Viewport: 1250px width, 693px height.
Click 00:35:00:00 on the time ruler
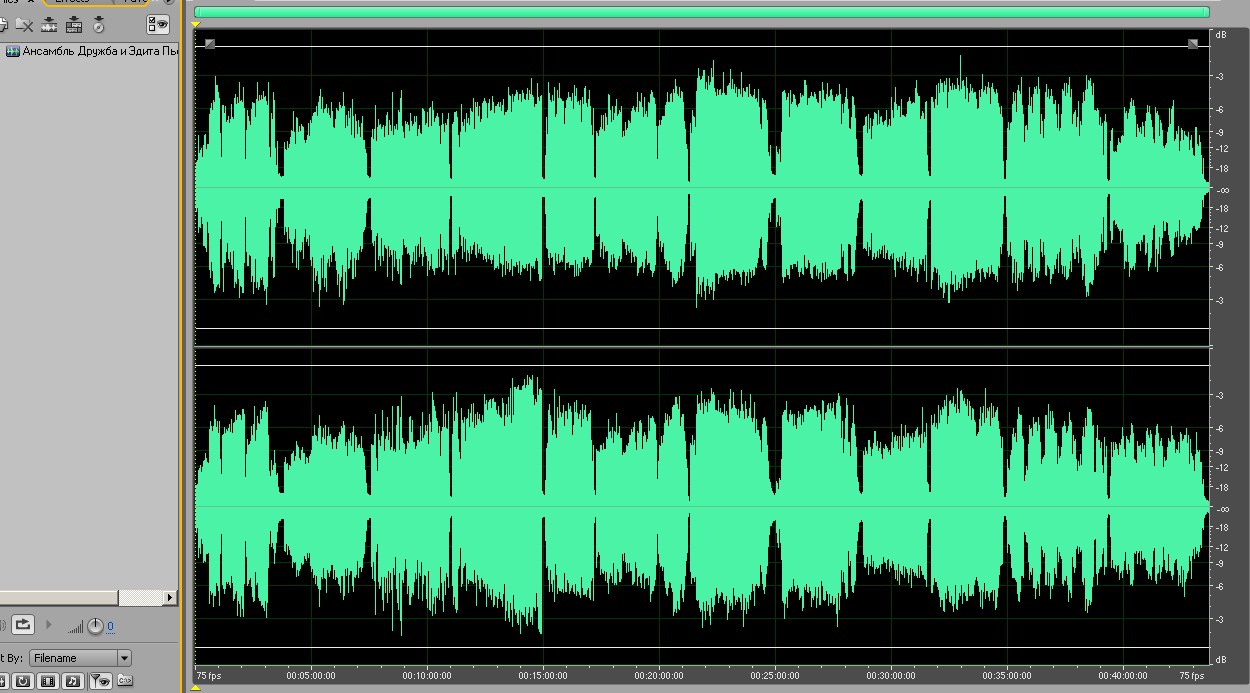click(1007, 676)
